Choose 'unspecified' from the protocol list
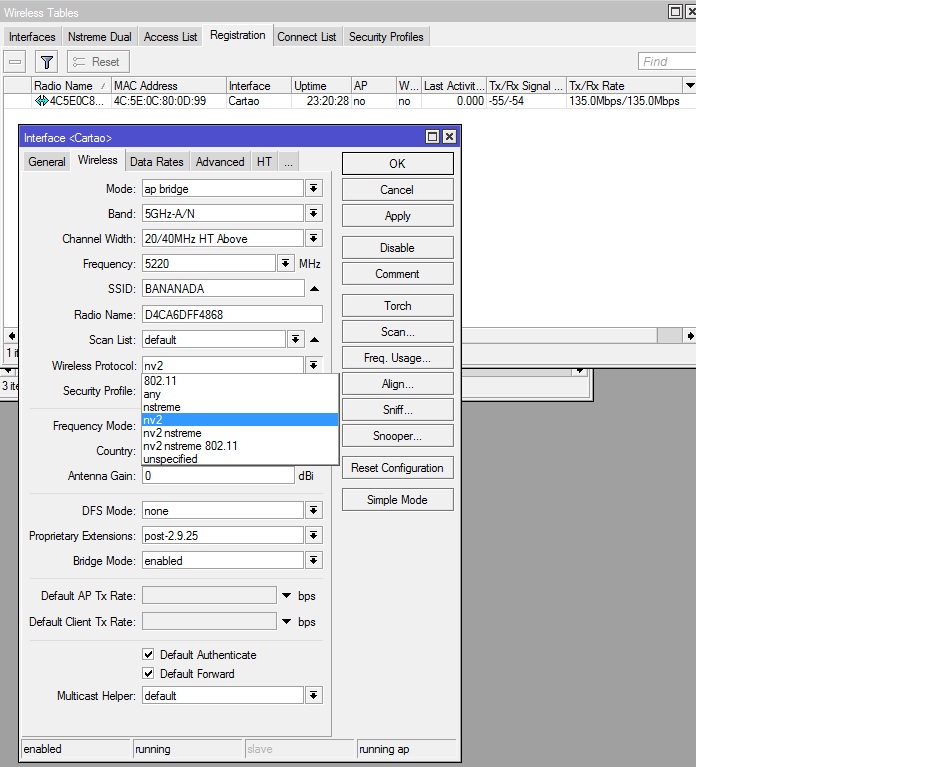Image resolution: width=927 pixels, height=767 pixels. tap(240, 459)
